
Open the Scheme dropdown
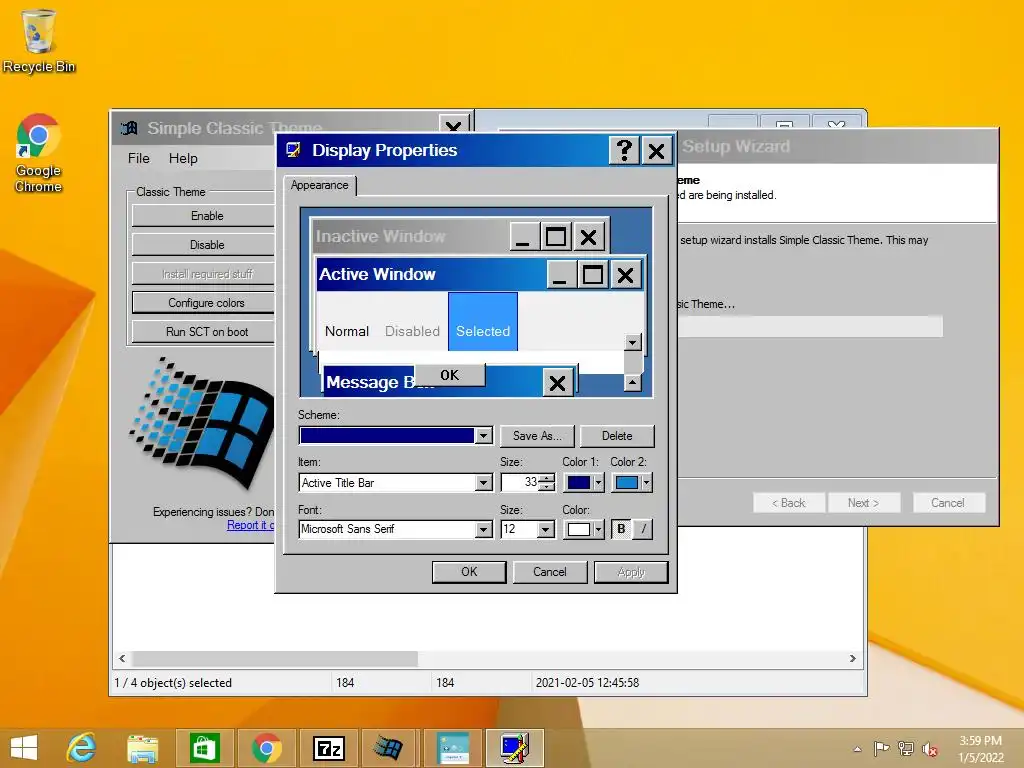483,436
